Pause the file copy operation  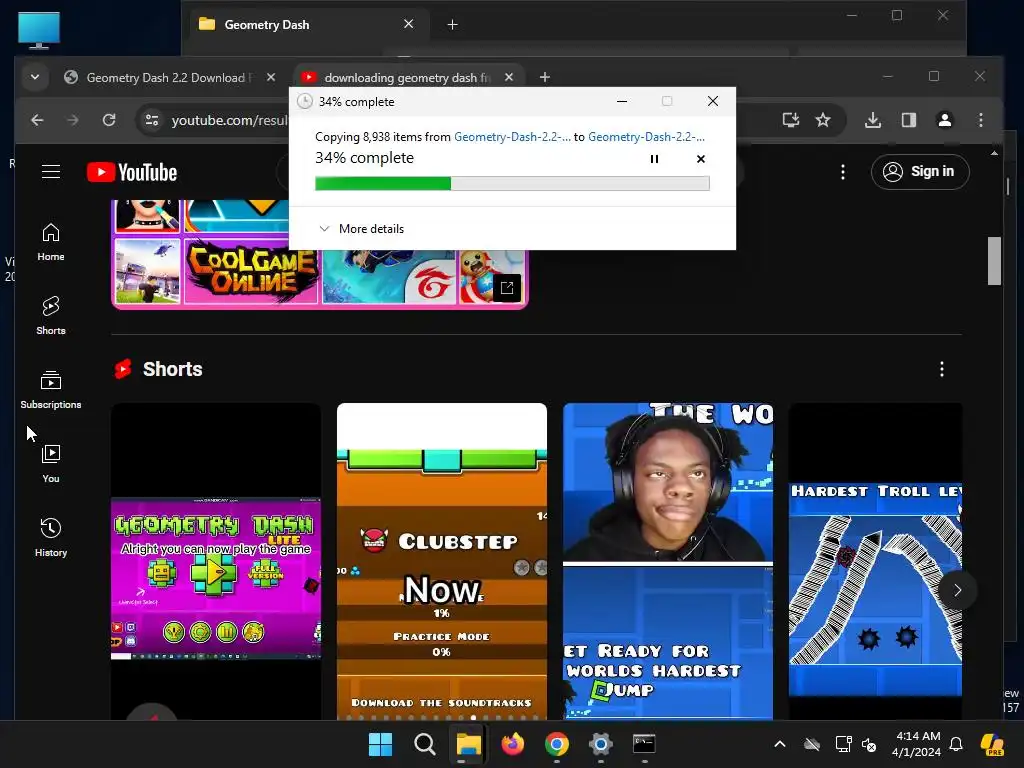654,159
